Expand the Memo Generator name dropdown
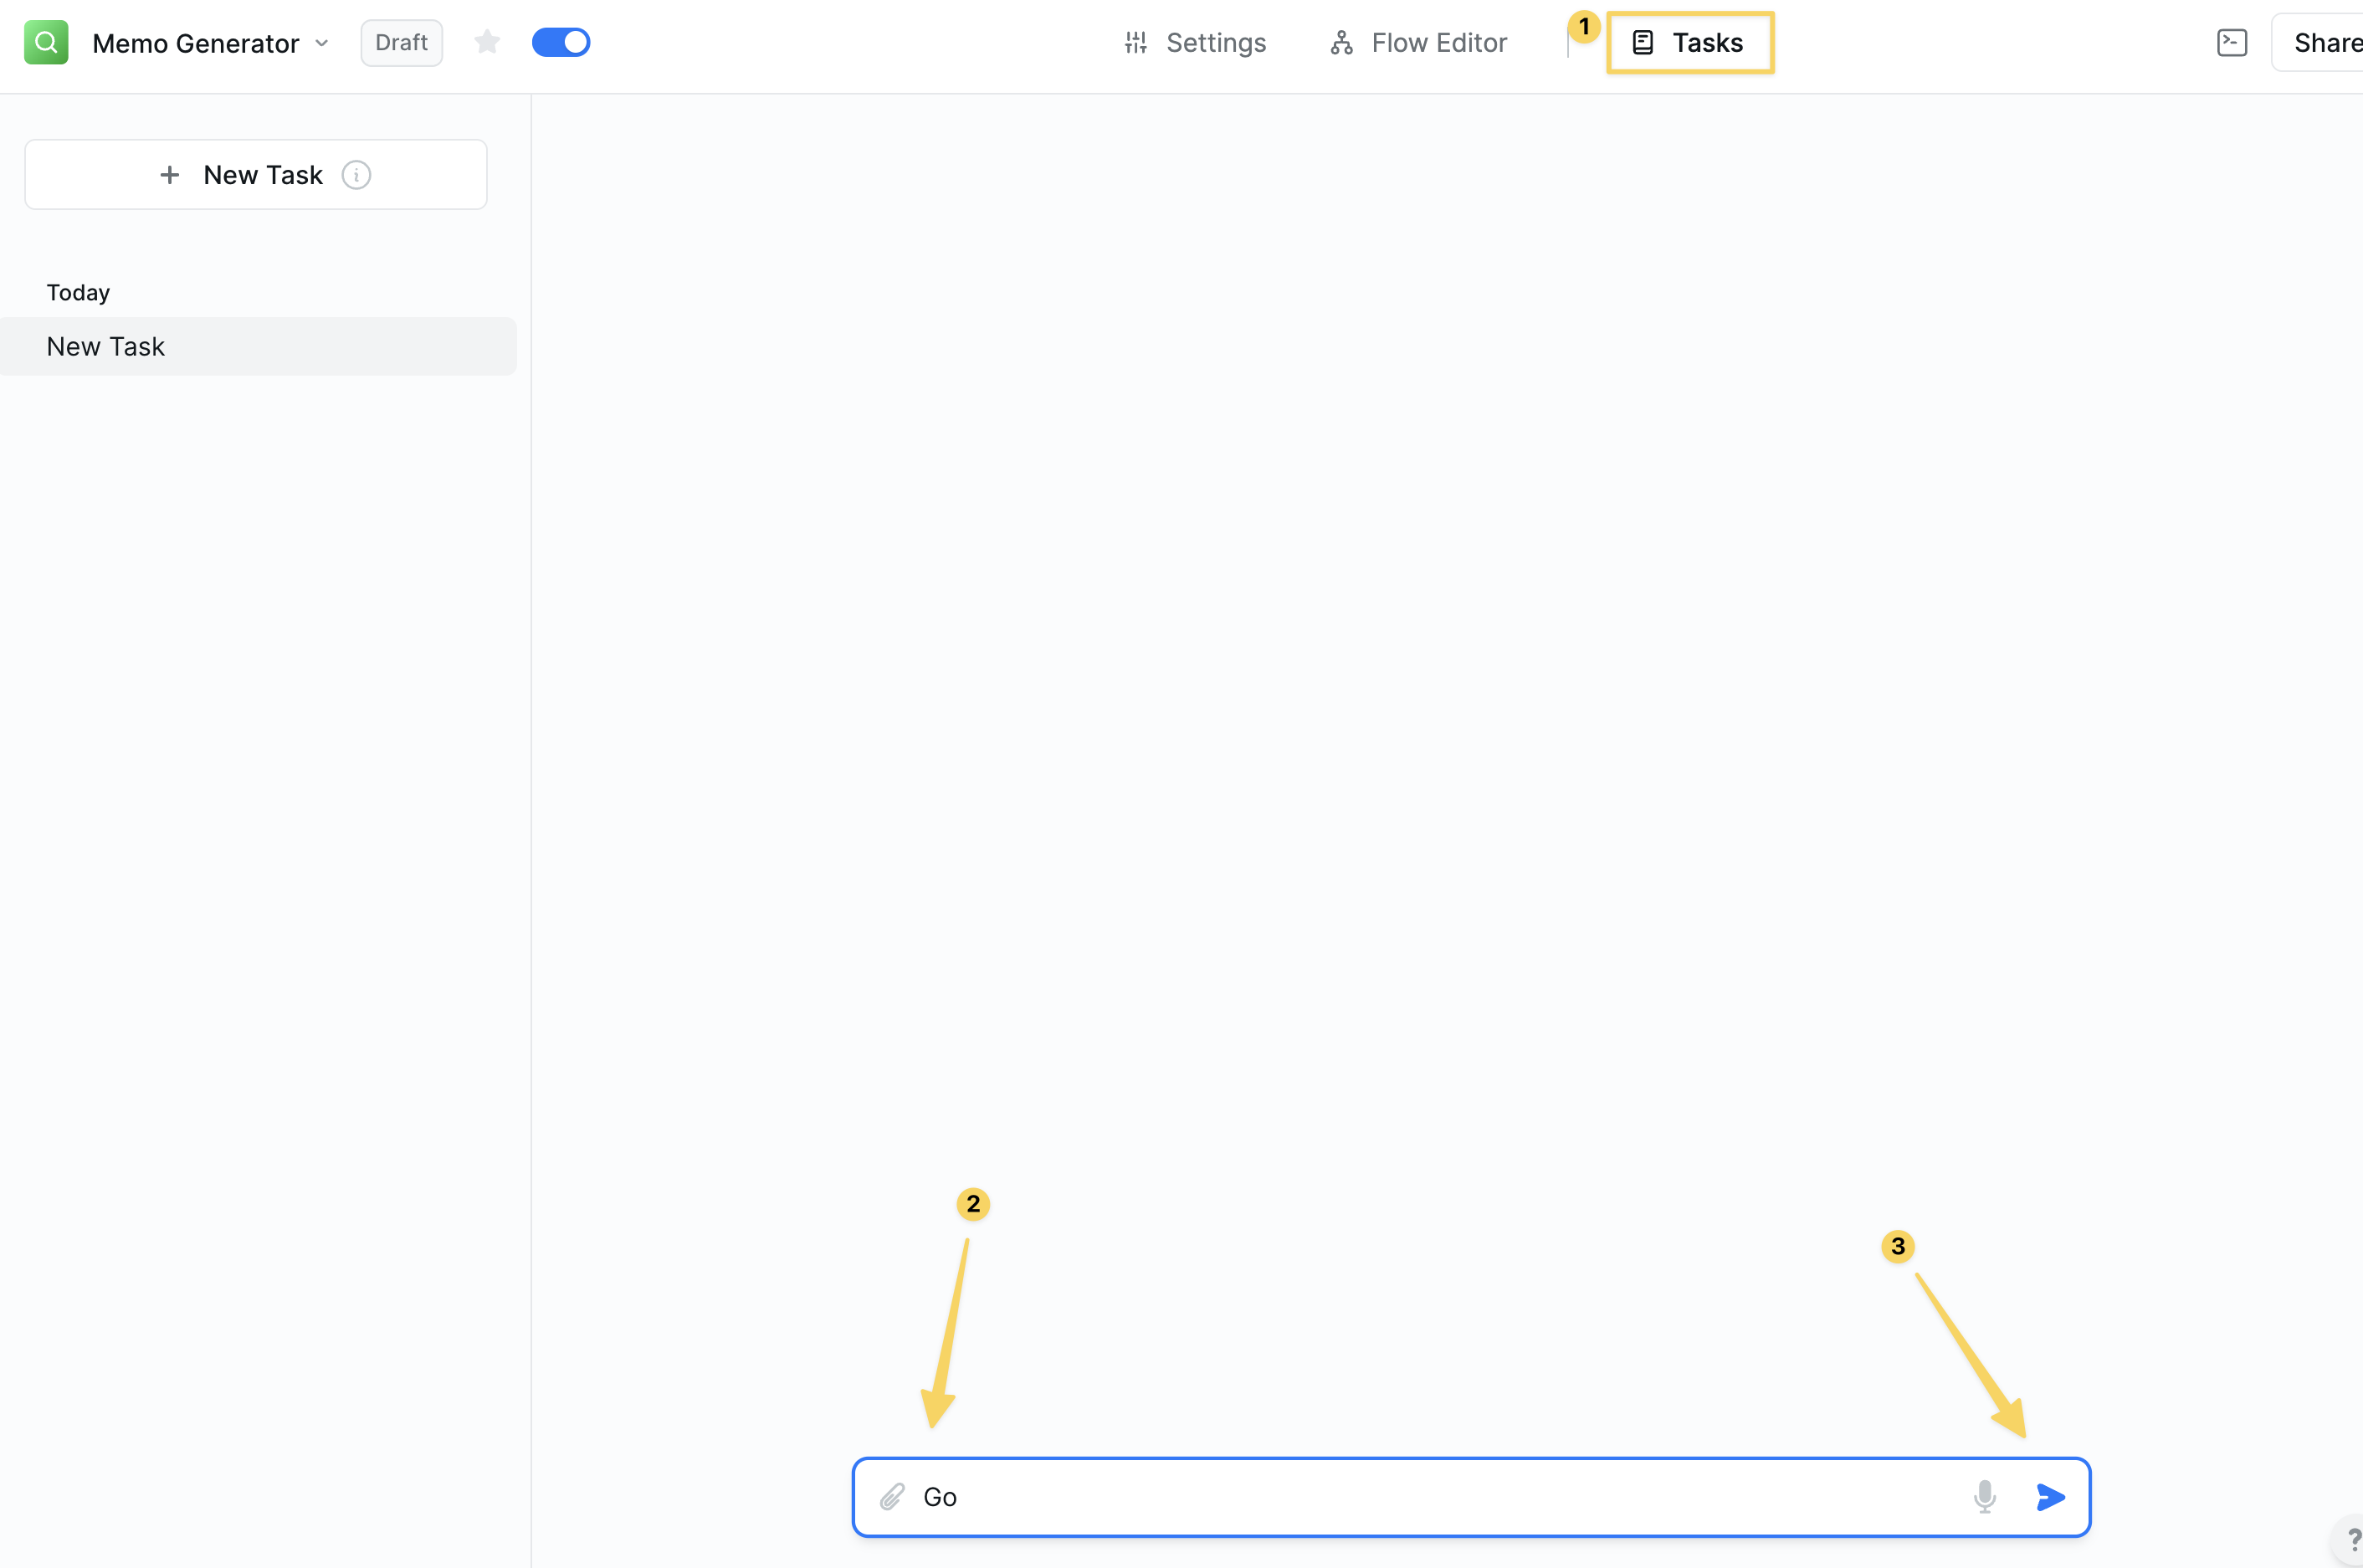 pos(322,43)
